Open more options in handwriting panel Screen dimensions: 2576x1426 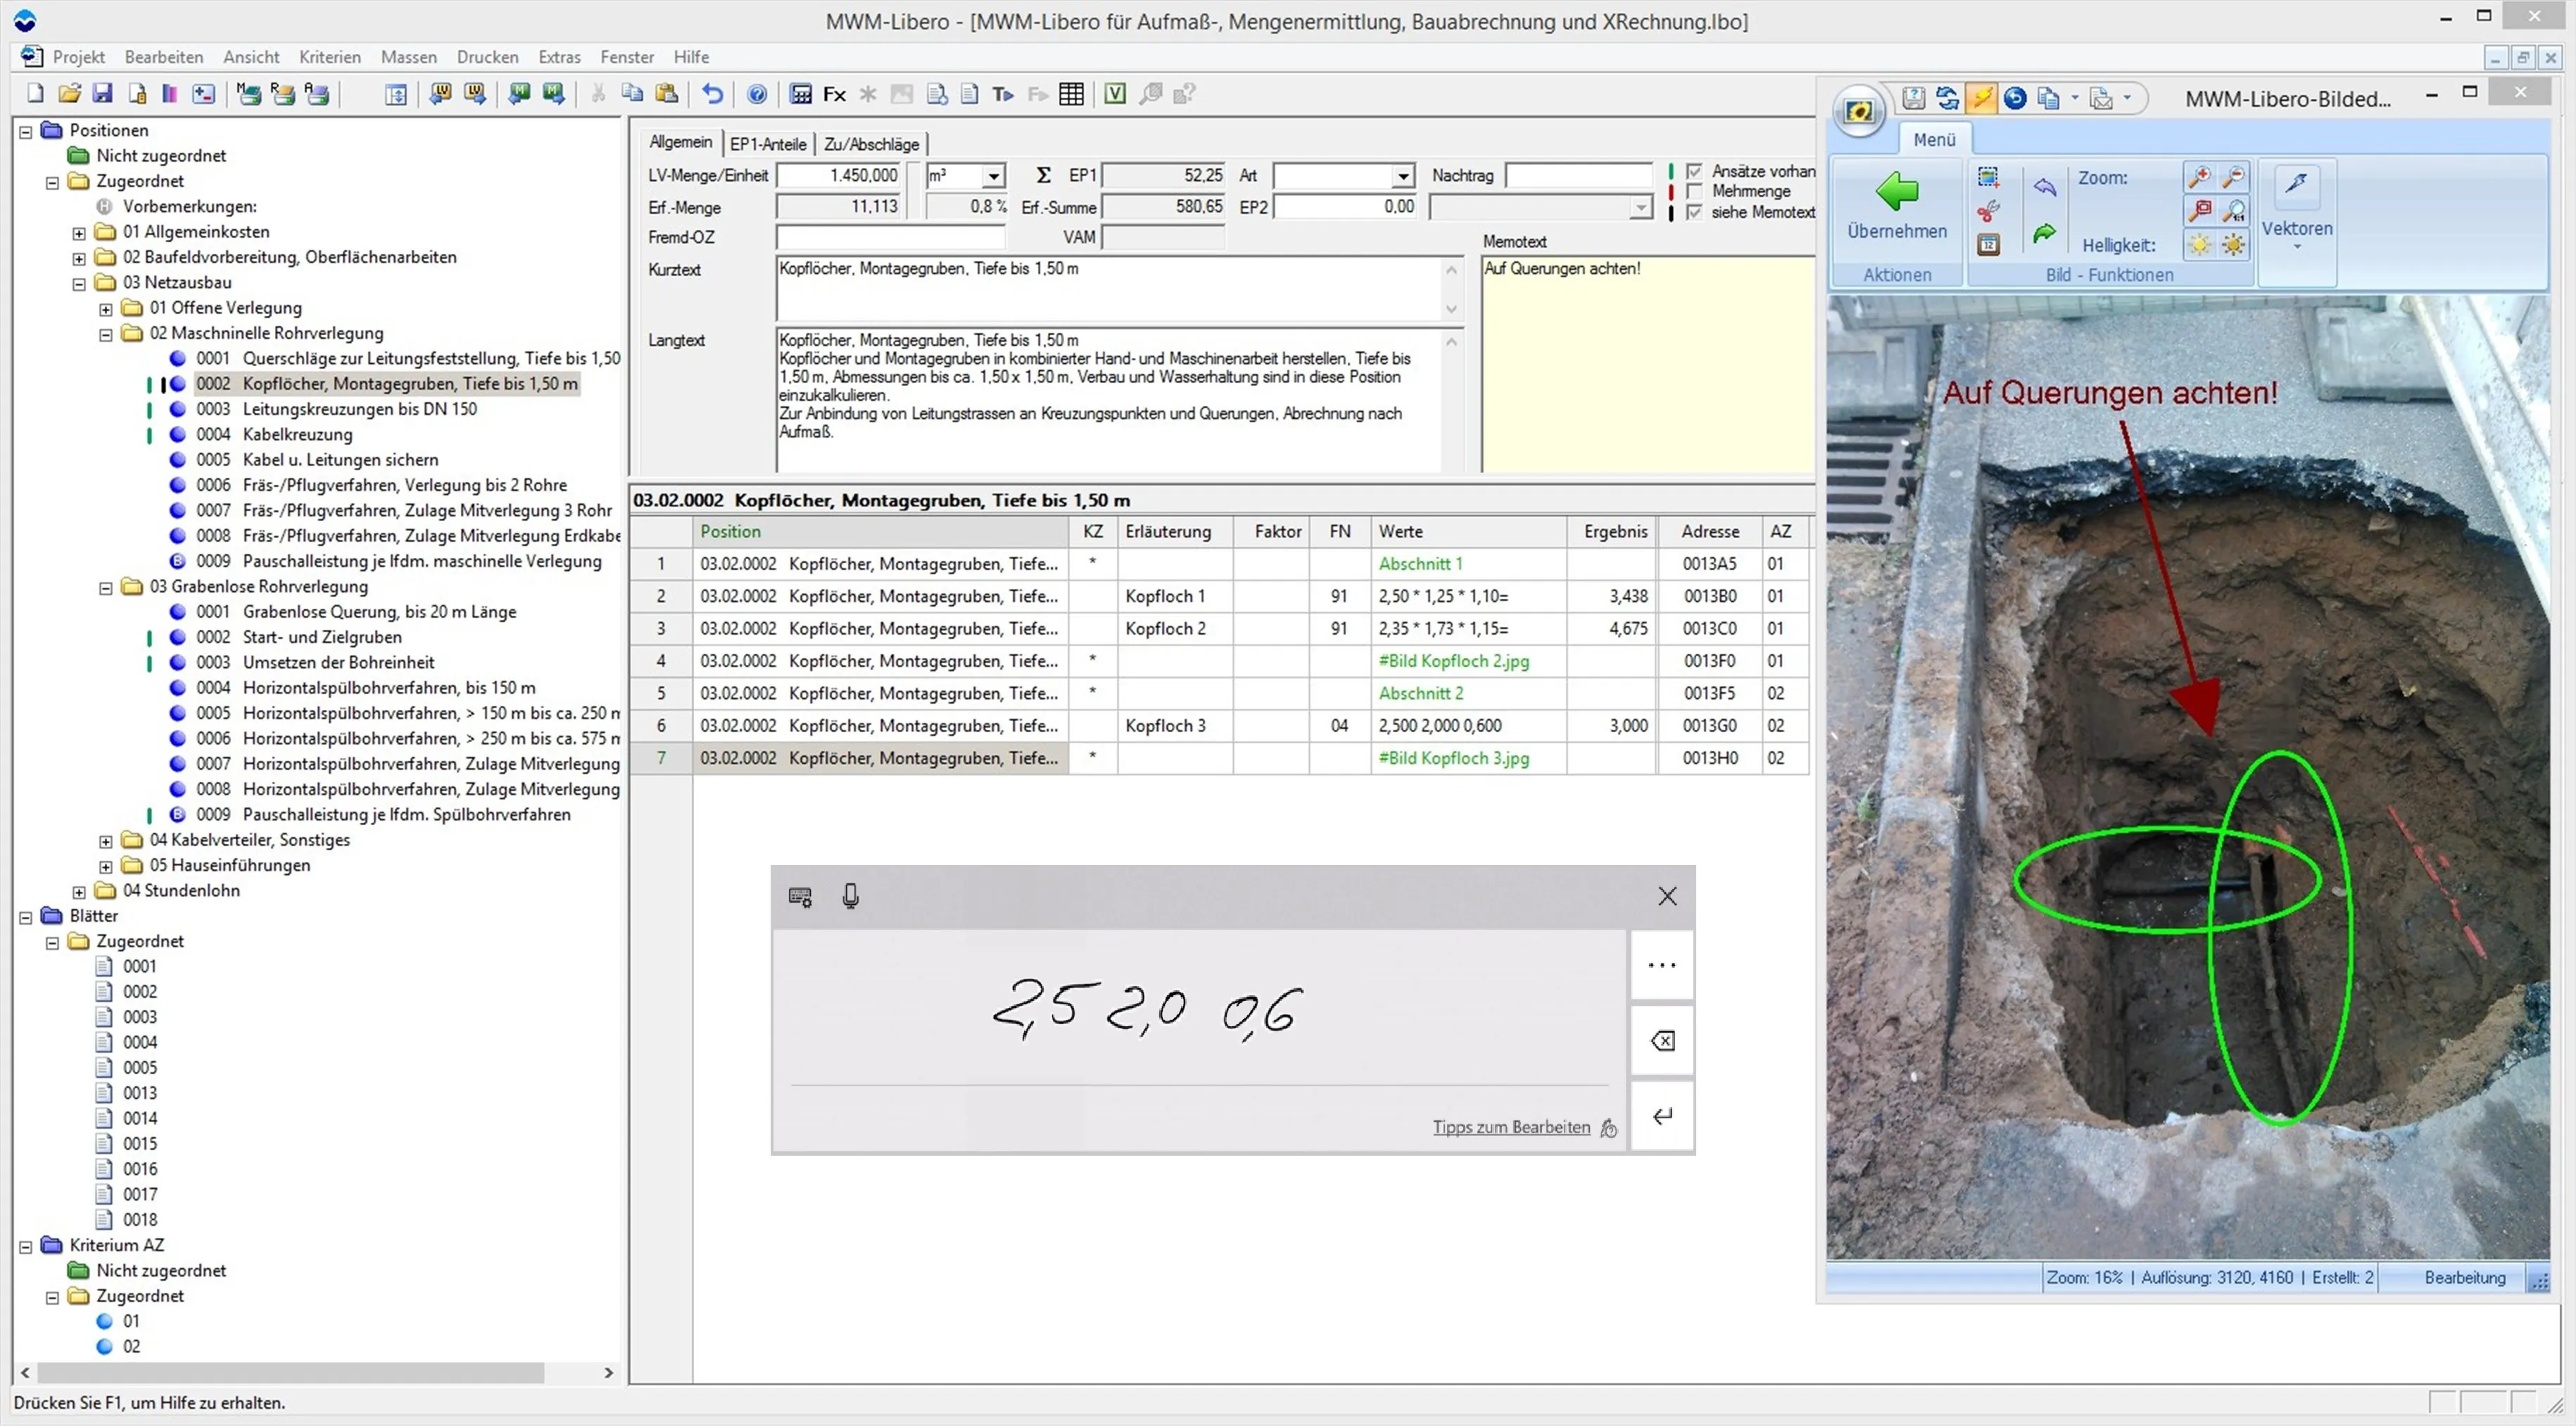(1662, 966)
